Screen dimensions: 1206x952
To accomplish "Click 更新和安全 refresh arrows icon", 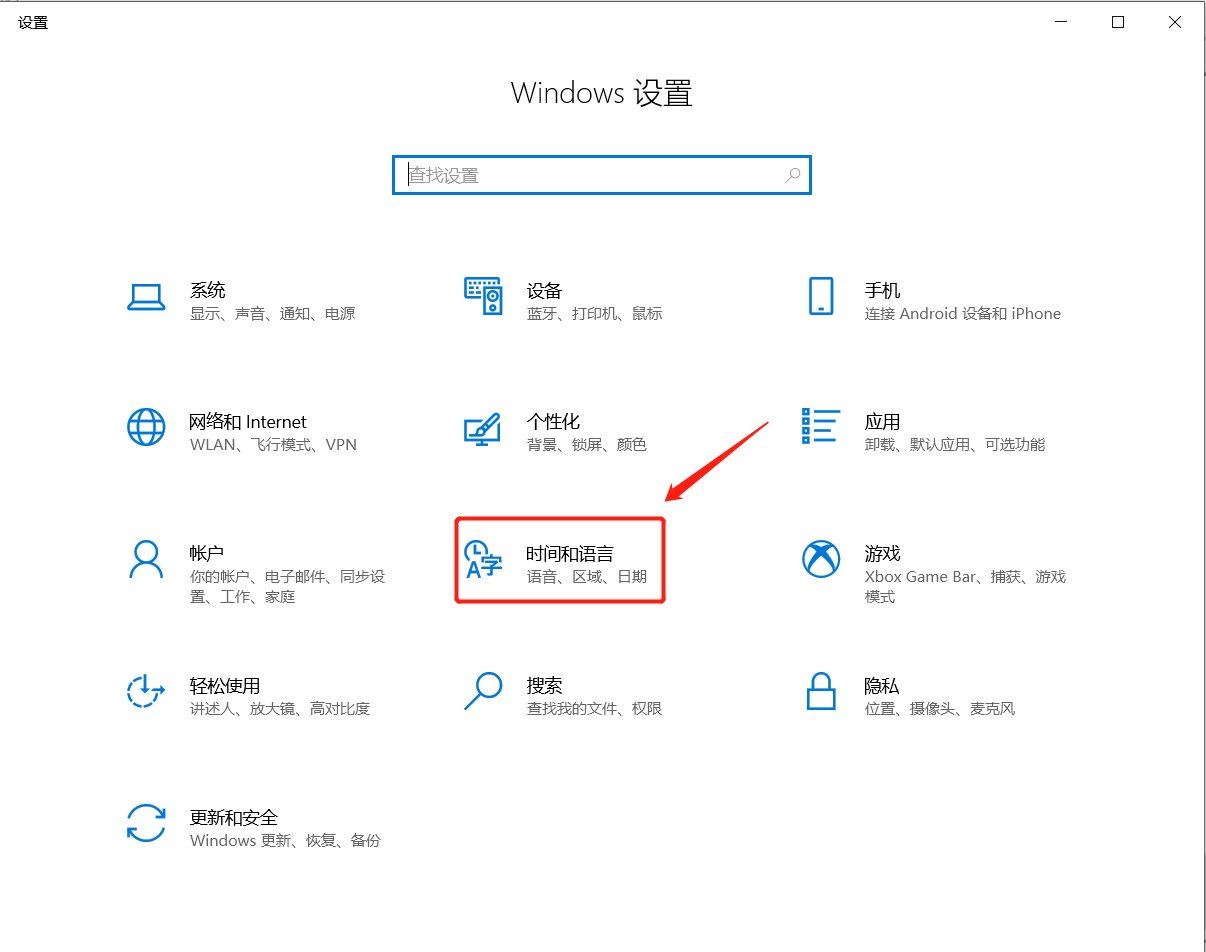I will click(x=146, y=824).
